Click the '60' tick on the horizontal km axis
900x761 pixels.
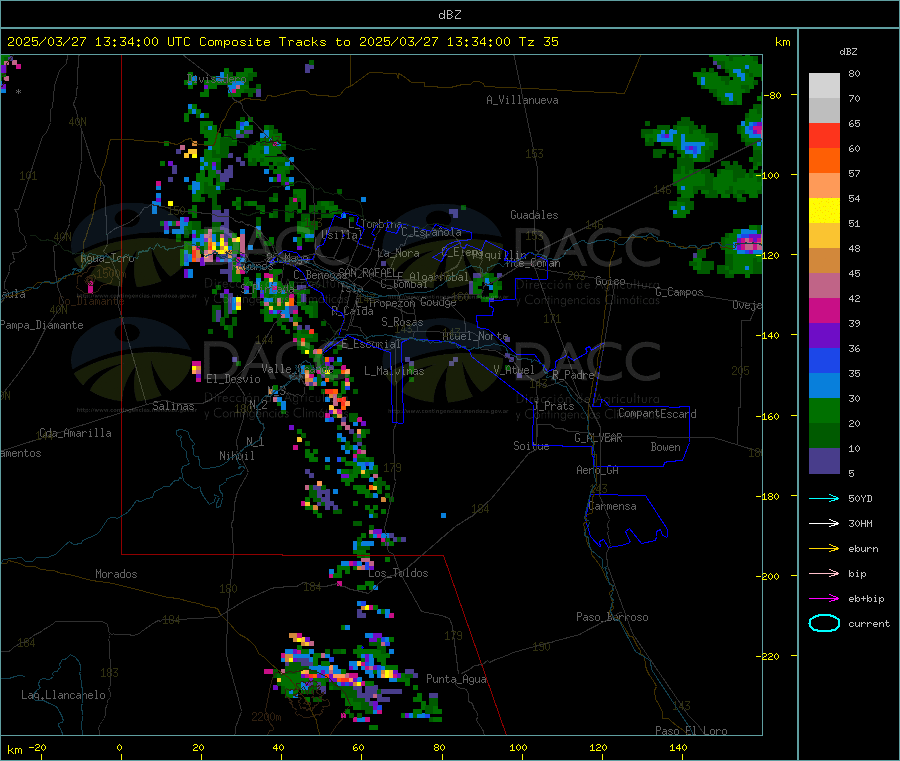click(358, 747)
